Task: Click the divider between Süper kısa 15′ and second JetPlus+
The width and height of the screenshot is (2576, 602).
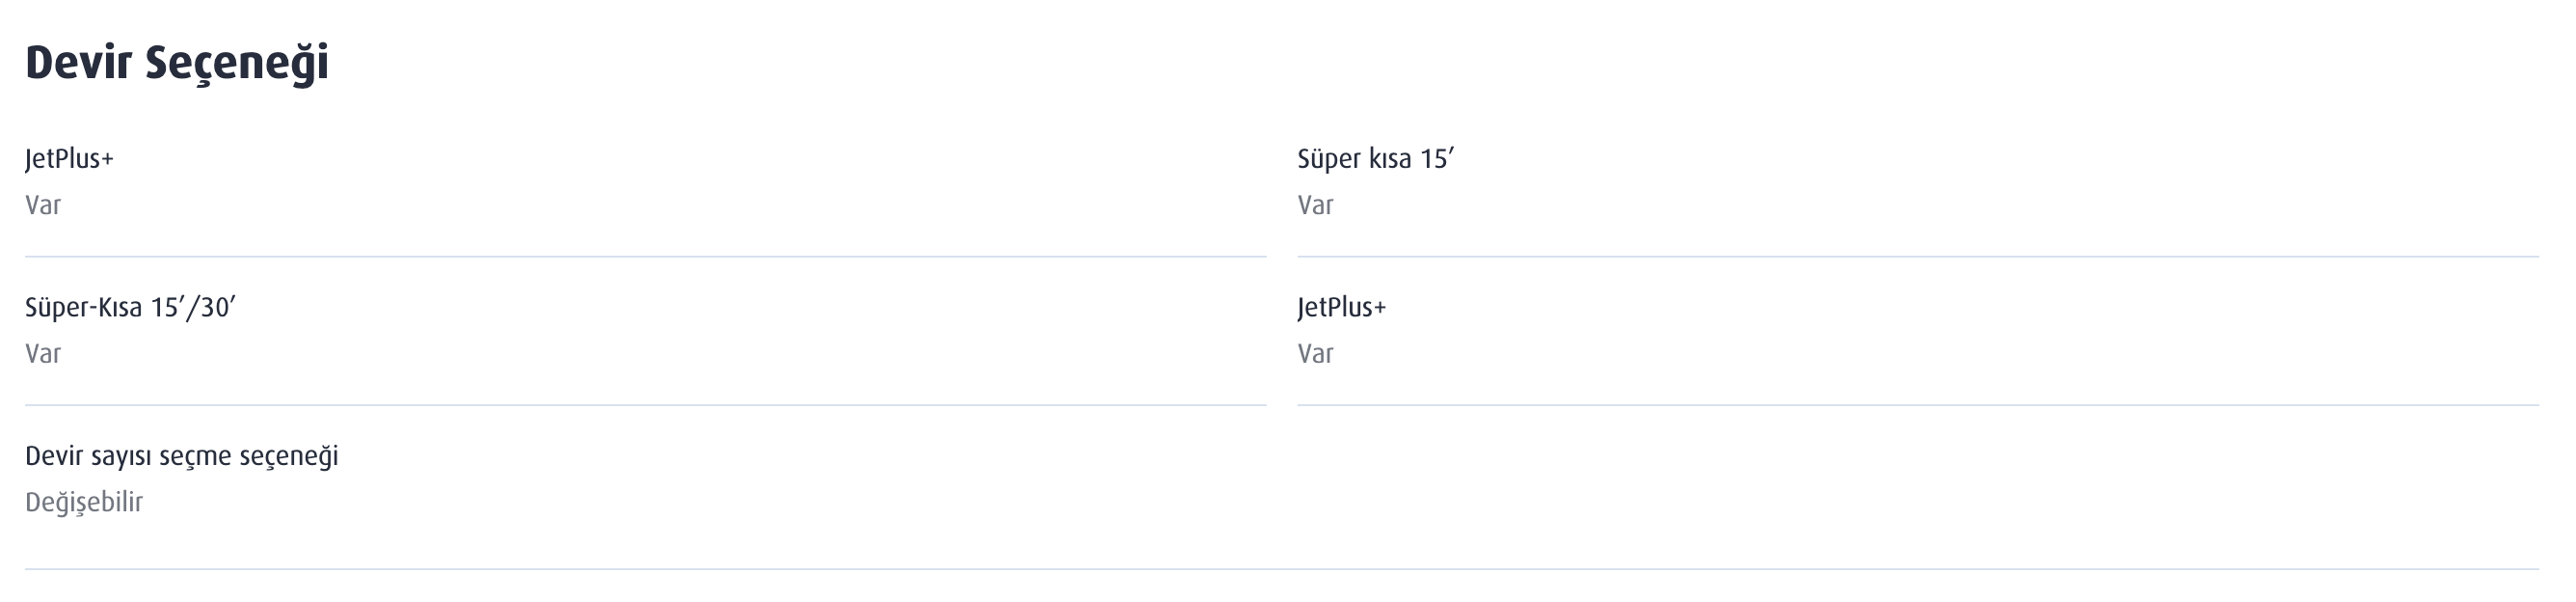Action: [x=1917, y=257]
